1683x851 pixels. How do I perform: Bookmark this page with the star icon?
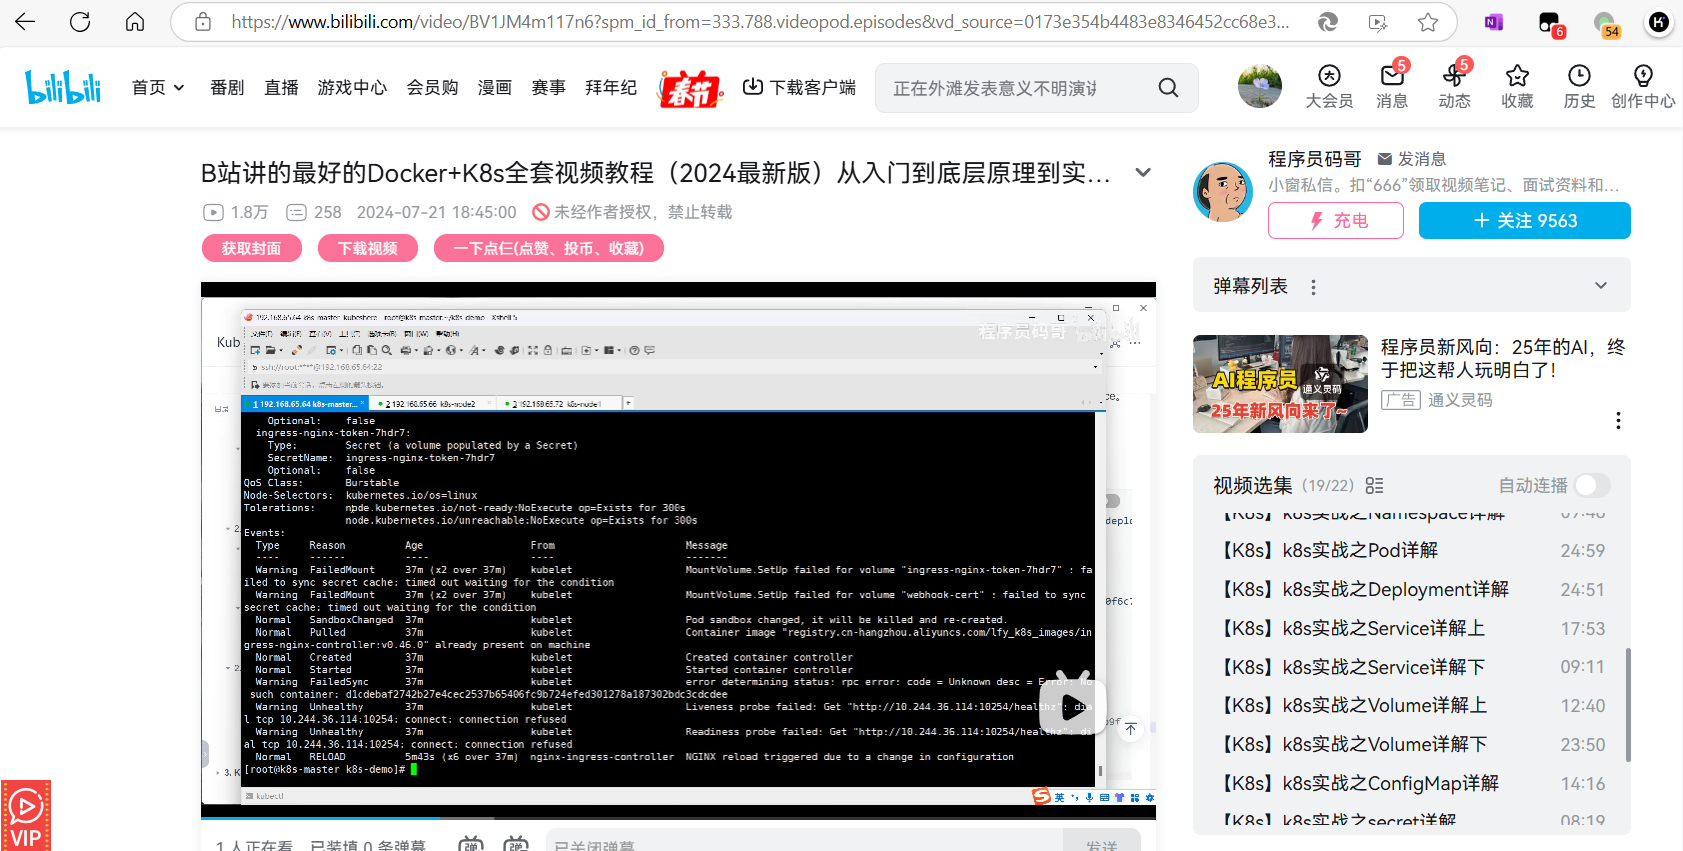(1428, 21)
